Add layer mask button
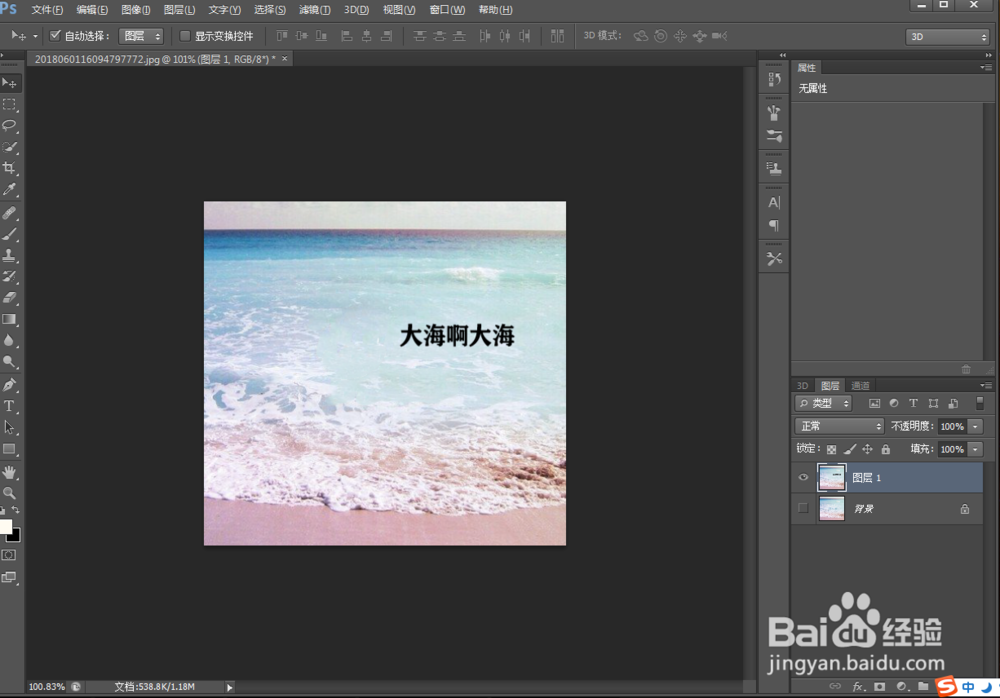The height and width of the screenshot is (698, 1000). tap(879, 687)
